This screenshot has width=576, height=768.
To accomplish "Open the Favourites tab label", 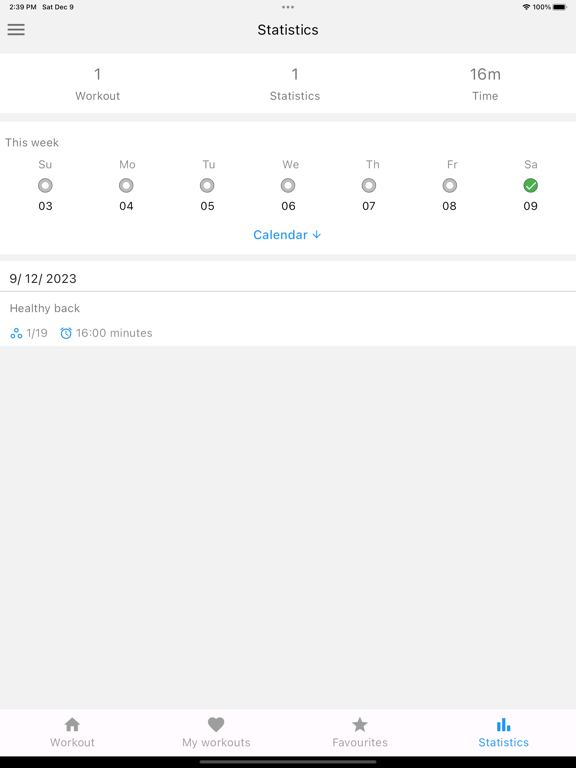I will [360, 743].
